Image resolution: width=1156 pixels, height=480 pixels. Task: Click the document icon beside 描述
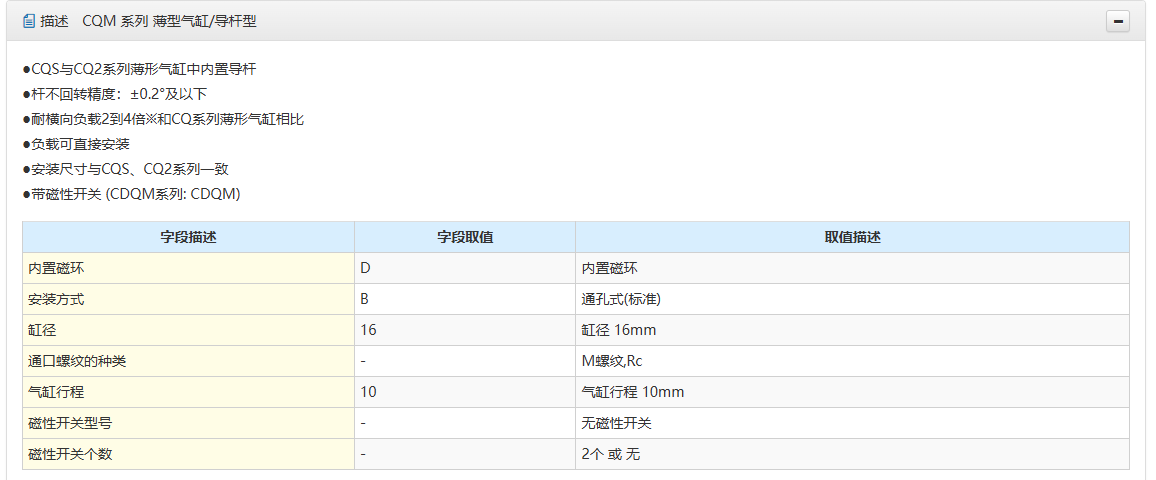pyautogui.click(x=29, y=20)
